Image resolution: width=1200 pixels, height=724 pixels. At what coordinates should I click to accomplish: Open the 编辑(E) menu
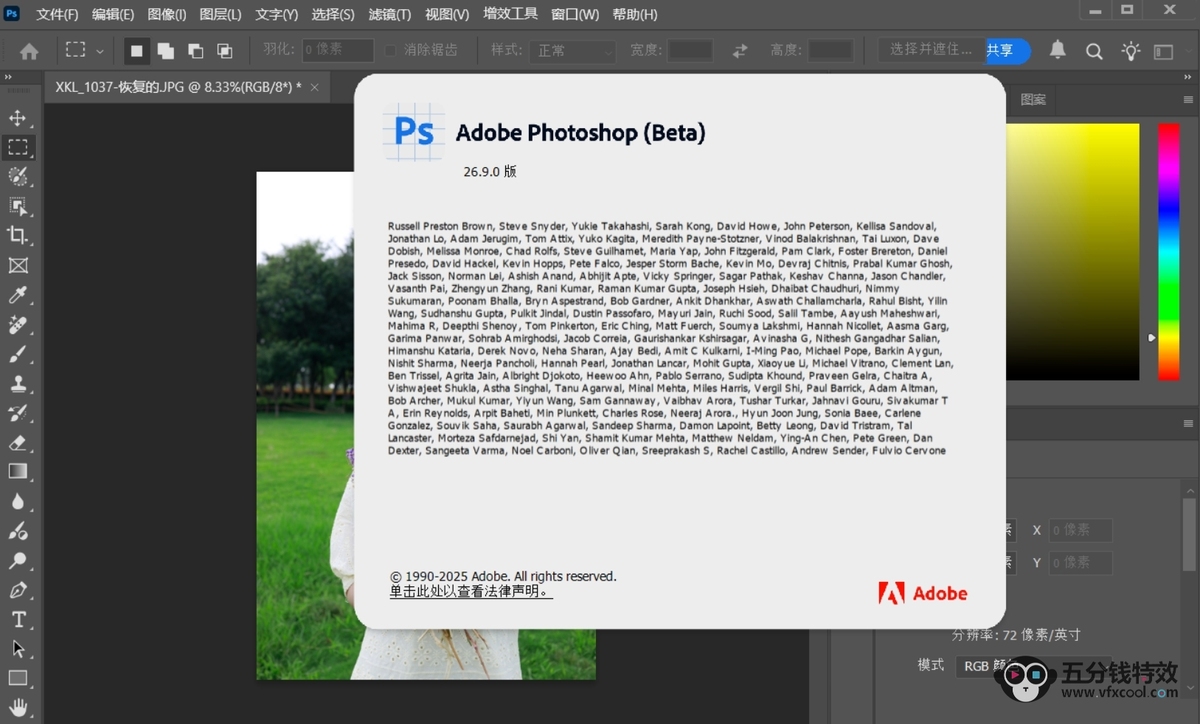click(113, 14)
